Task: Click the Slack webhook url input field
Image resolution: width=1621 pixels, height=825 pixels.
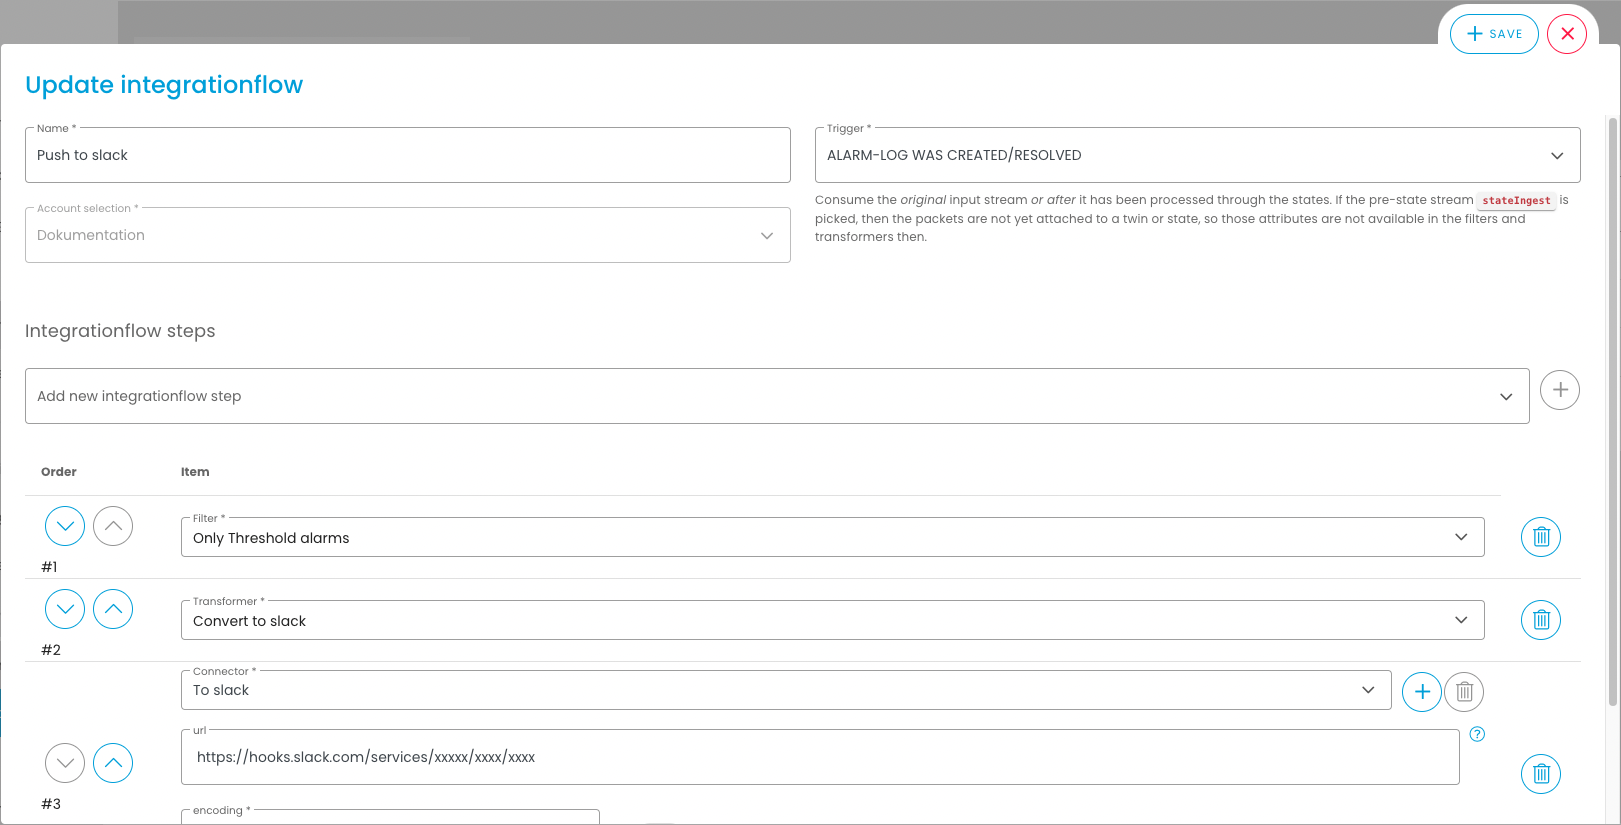Action: (820, 758)
